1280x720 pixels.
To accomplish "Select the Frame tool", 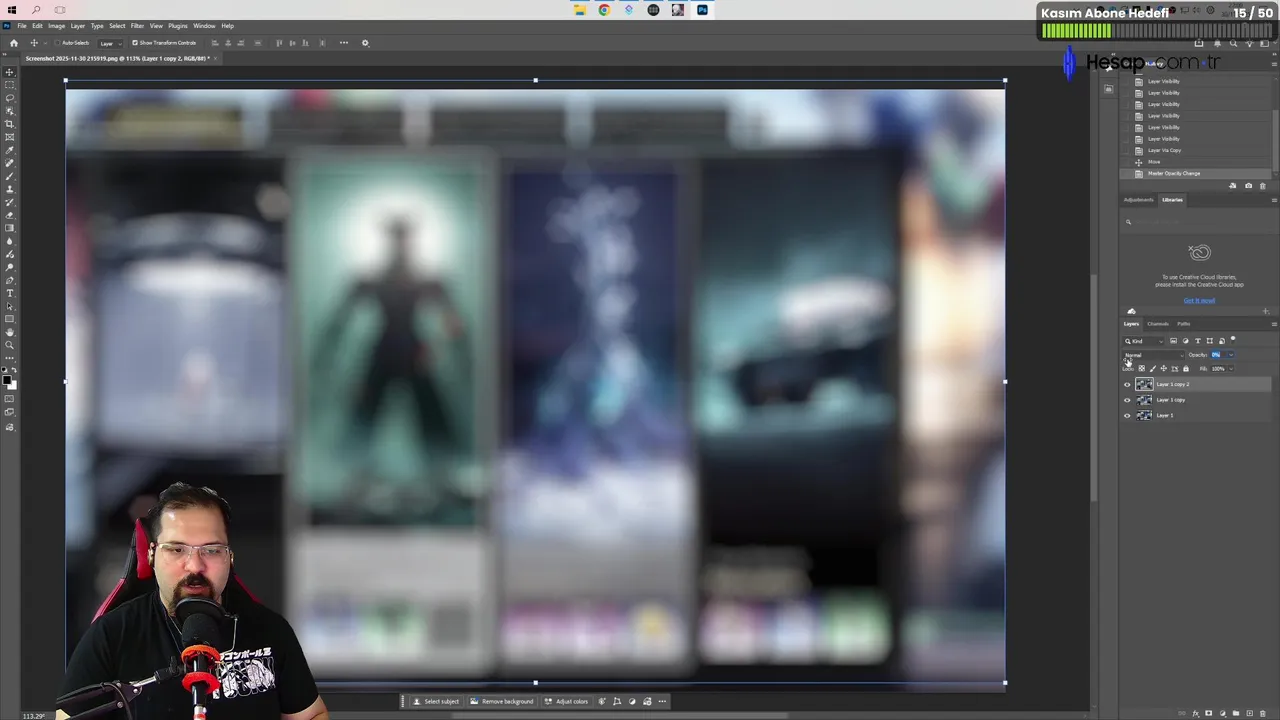I will (10, 137).
